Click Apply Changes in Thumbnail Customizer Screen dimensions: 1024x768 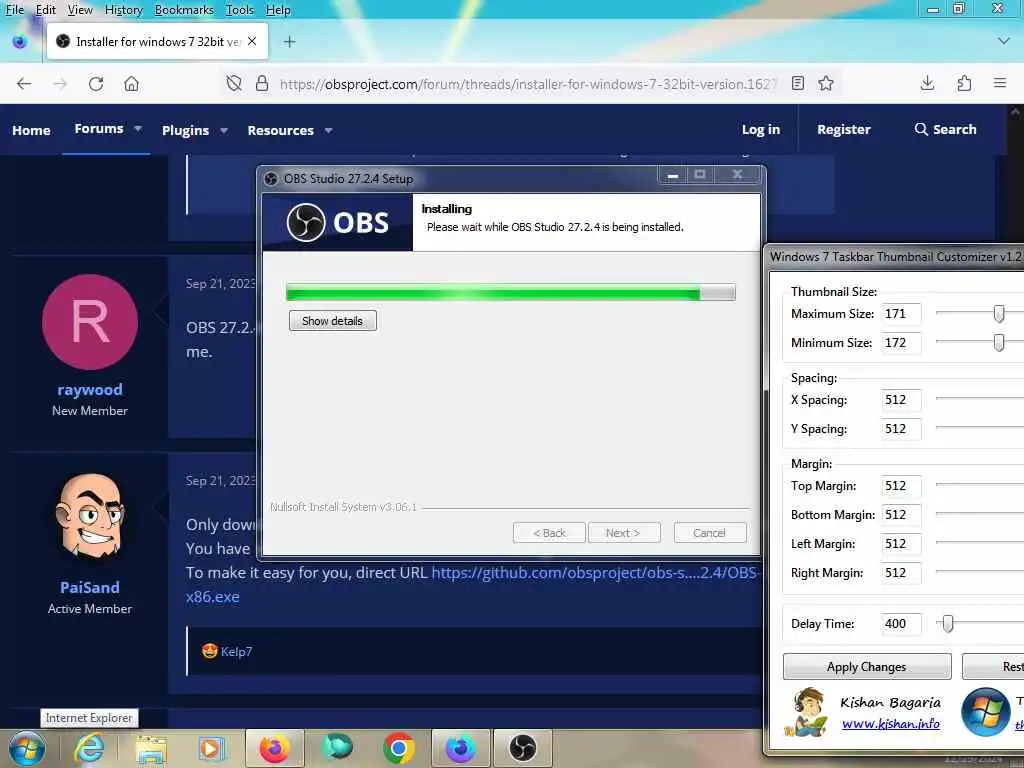pyautogui.click(x=867, y=667)
